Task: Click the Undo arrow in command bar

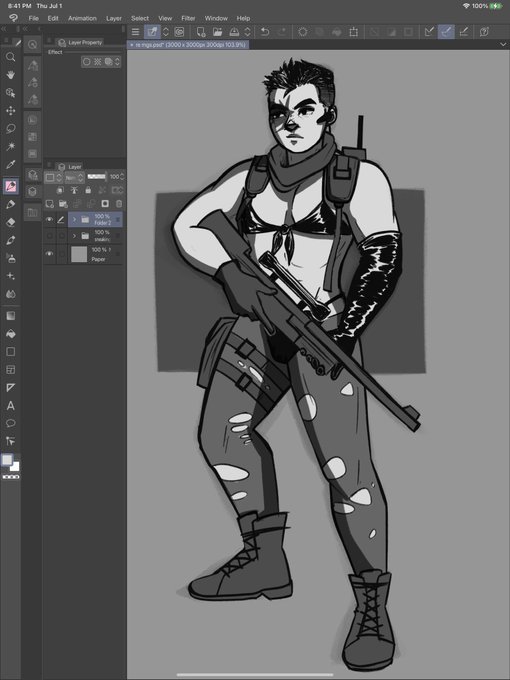Action: [265, 32]
